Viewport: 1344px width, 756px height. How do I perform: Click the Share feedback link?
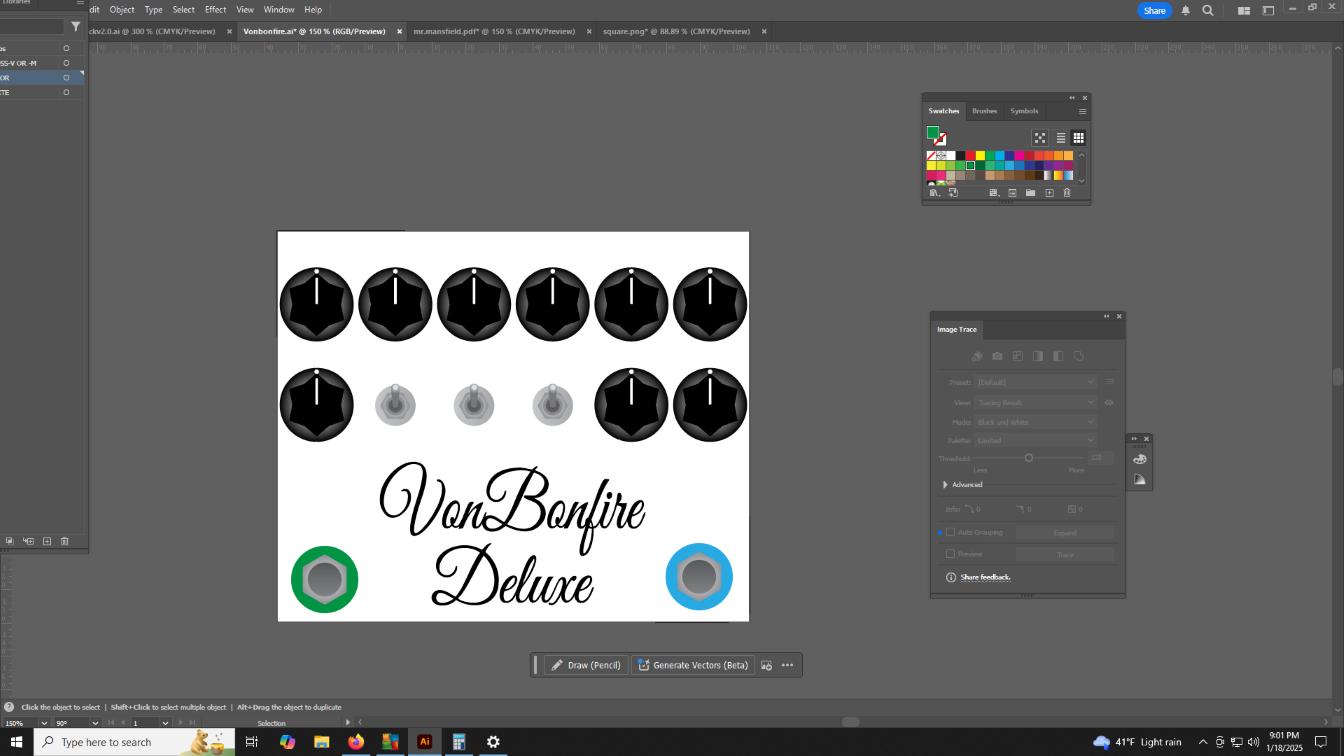985,577
